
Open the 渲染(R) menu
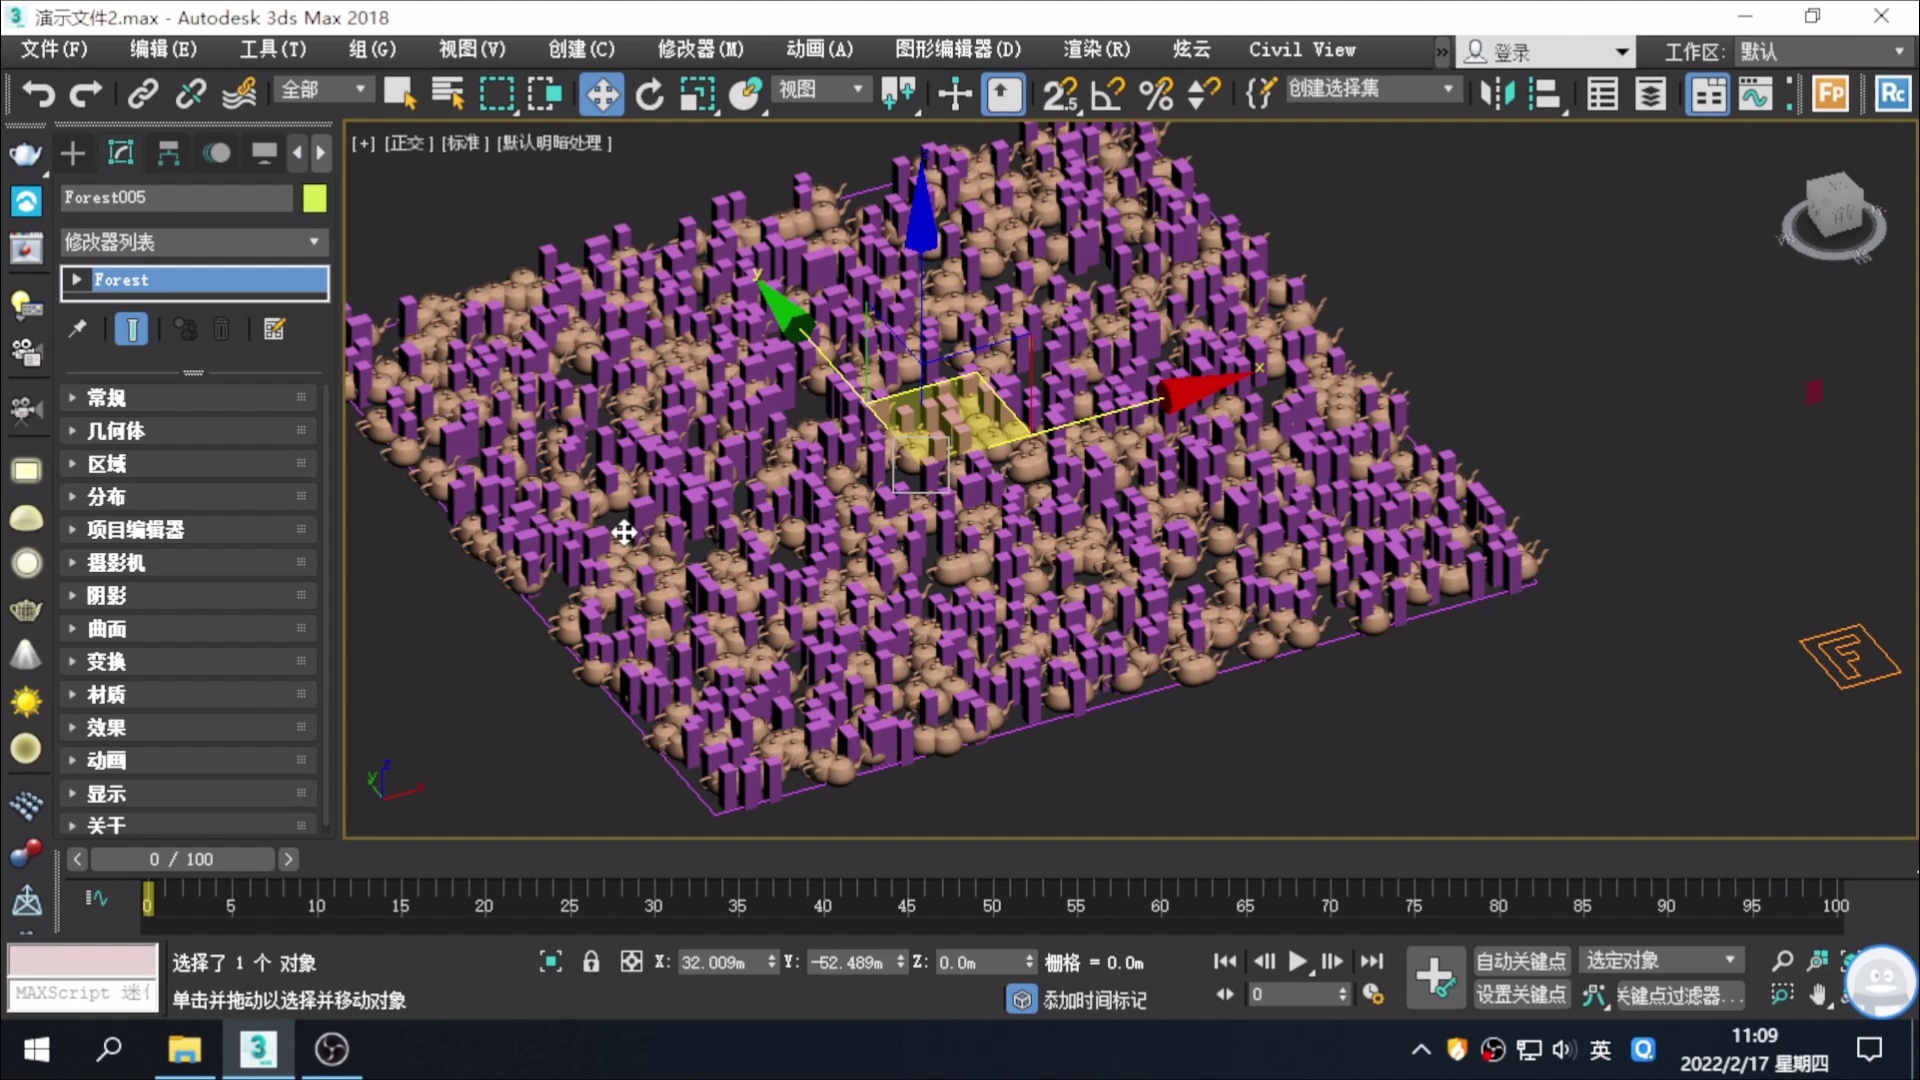(x=1096, y=49)
